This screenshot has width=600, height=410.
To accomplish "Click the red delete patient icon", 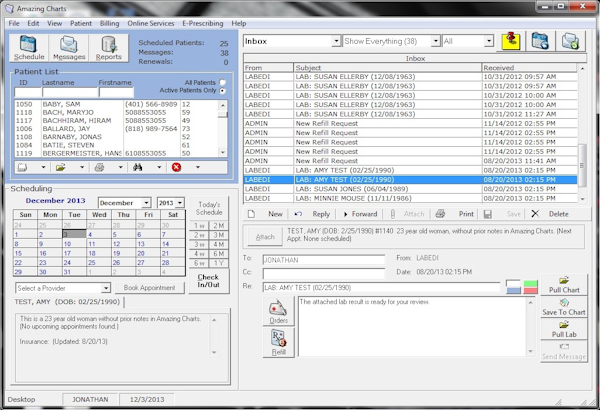I will pyautogui.click(x=177, y=167).
